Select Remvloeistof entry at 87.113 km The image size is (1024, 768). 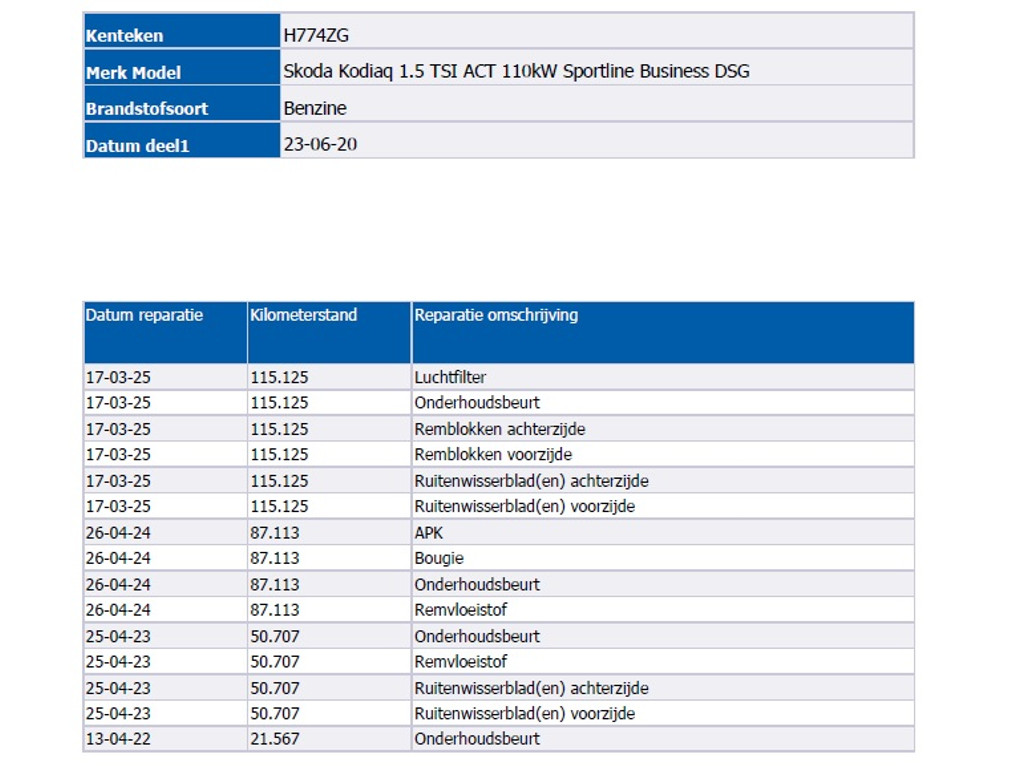coord(460,610)
